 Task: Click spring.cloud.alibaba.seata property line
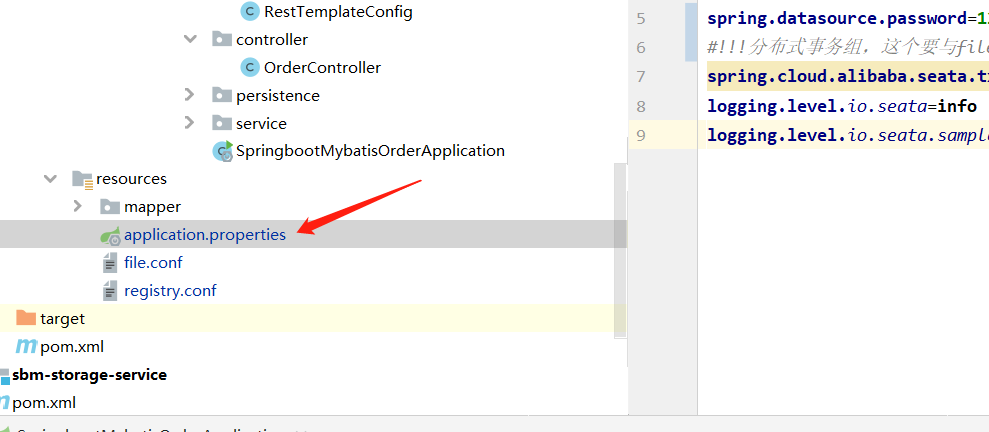click(848, 76)
